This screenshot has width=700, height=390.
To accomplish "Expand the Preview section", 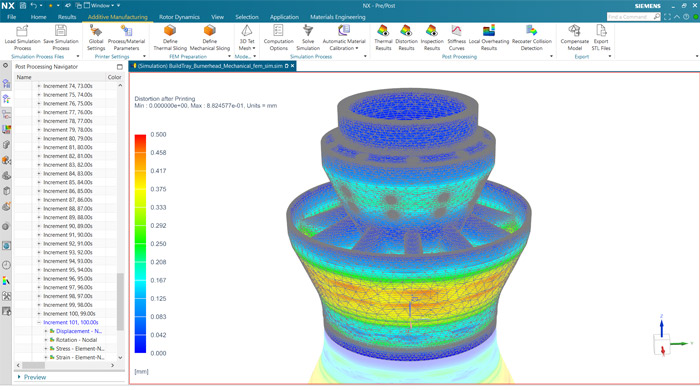I will pos(19,377).
